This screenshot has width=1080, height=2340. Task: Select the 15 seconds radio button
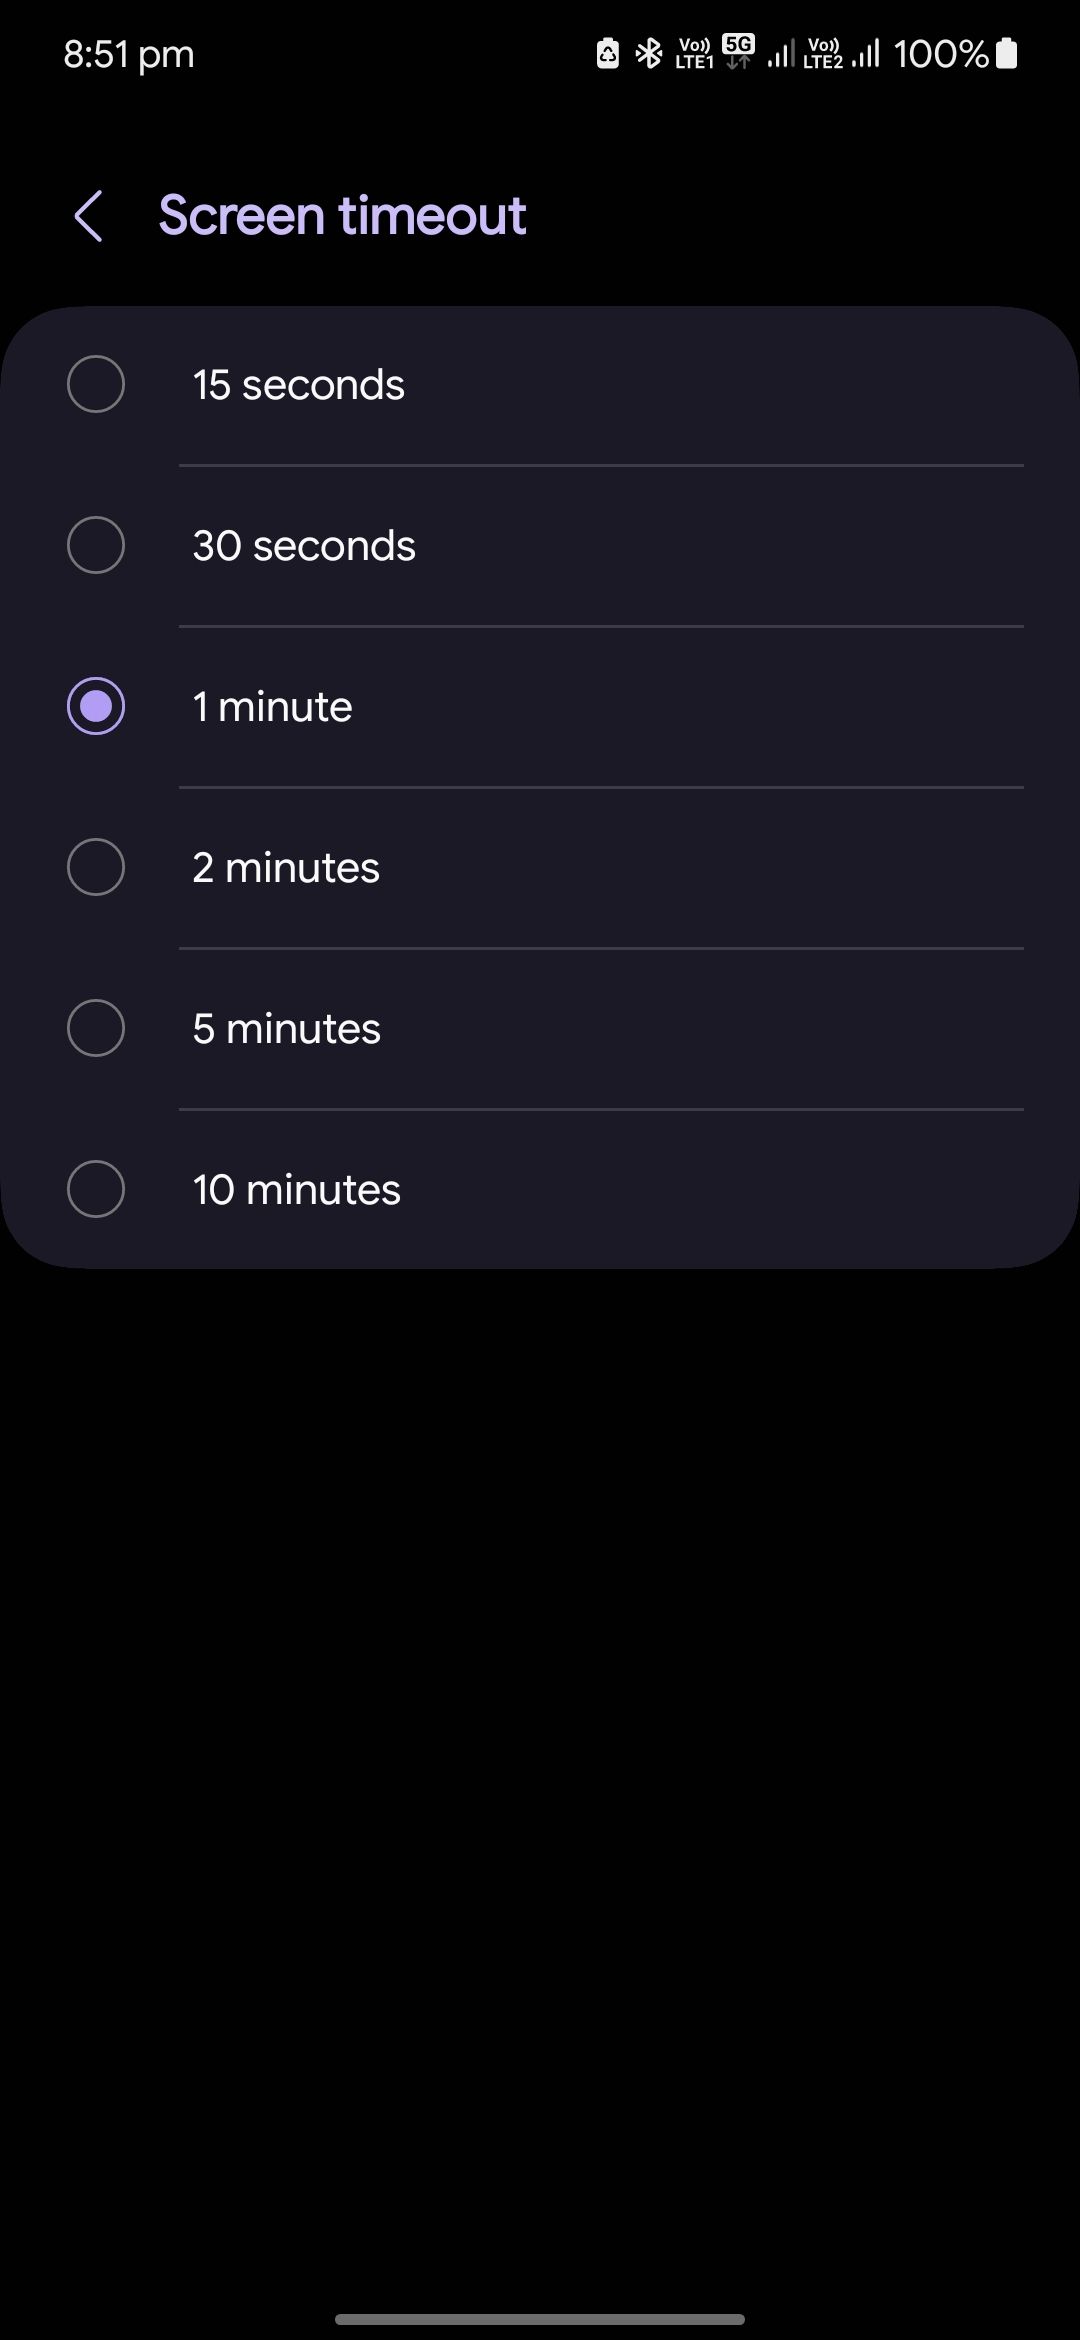[x=96, y=384]
